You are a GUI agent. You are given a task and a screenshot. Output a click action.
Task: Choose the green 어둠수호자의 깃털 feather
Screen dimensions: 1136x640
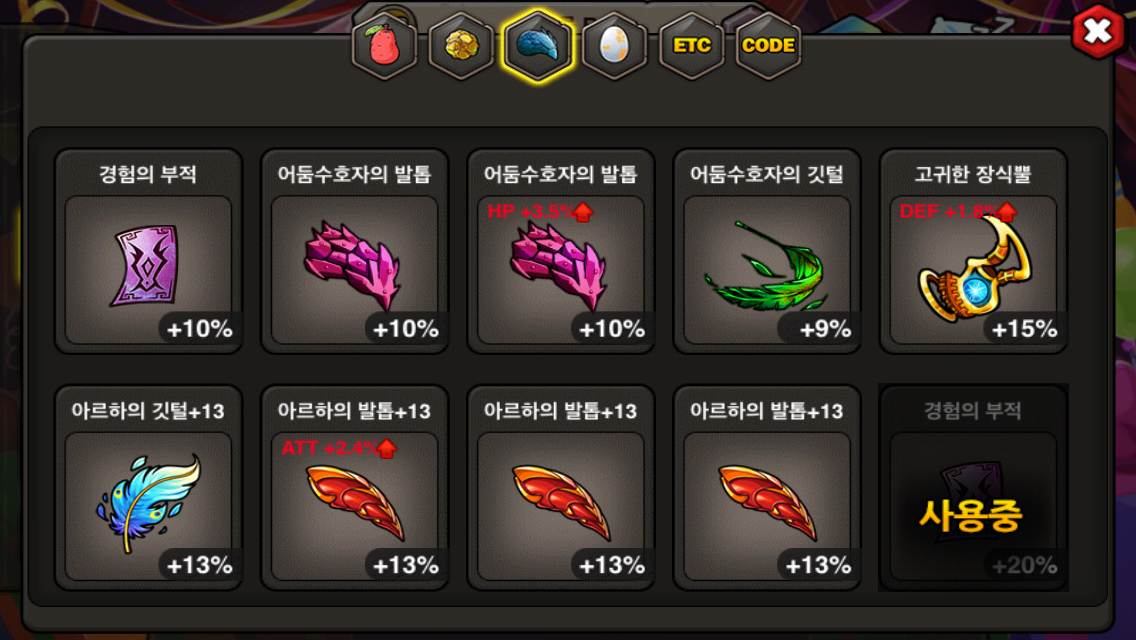pos(767,251)
